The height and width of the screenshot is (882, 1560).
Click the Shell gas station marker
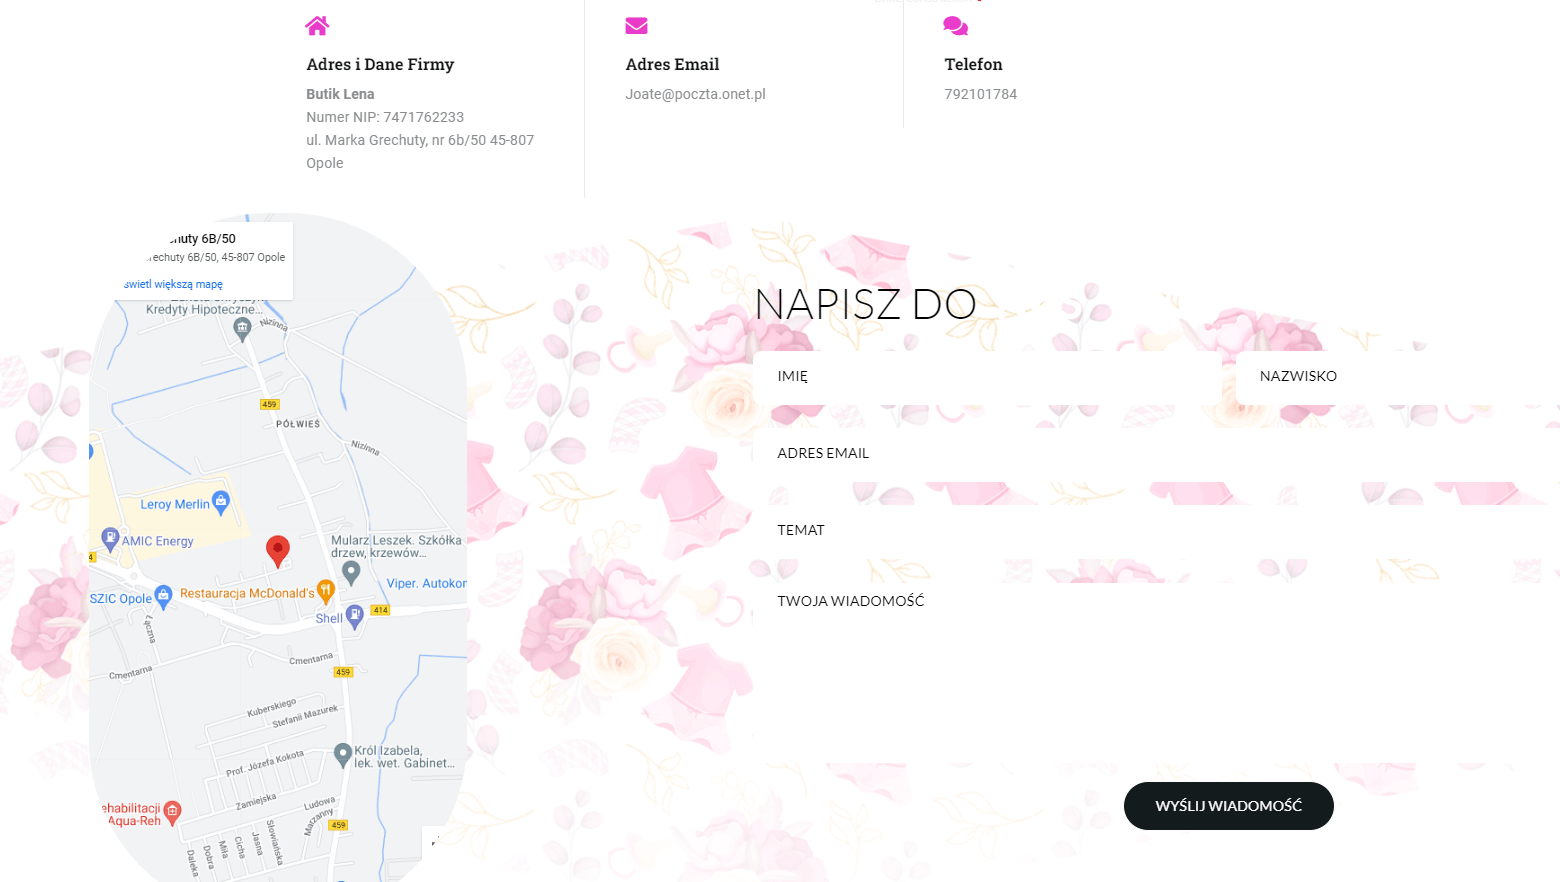(x=354, y=616)
